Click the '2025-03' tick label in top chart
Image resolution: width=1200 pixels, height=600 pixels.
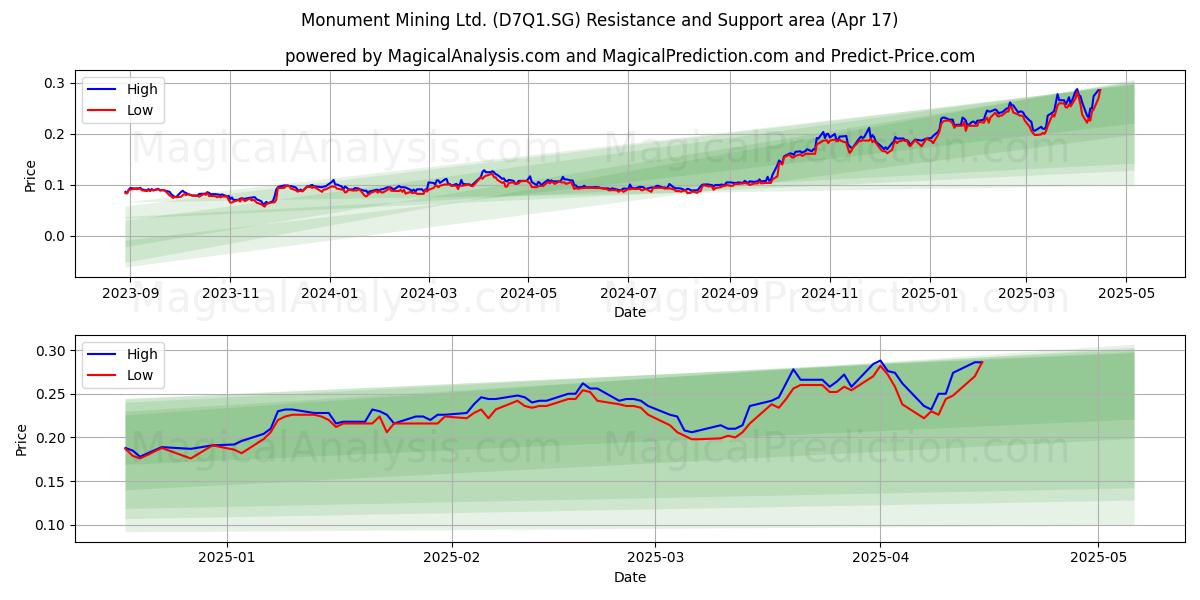[x=1026, y=293]
